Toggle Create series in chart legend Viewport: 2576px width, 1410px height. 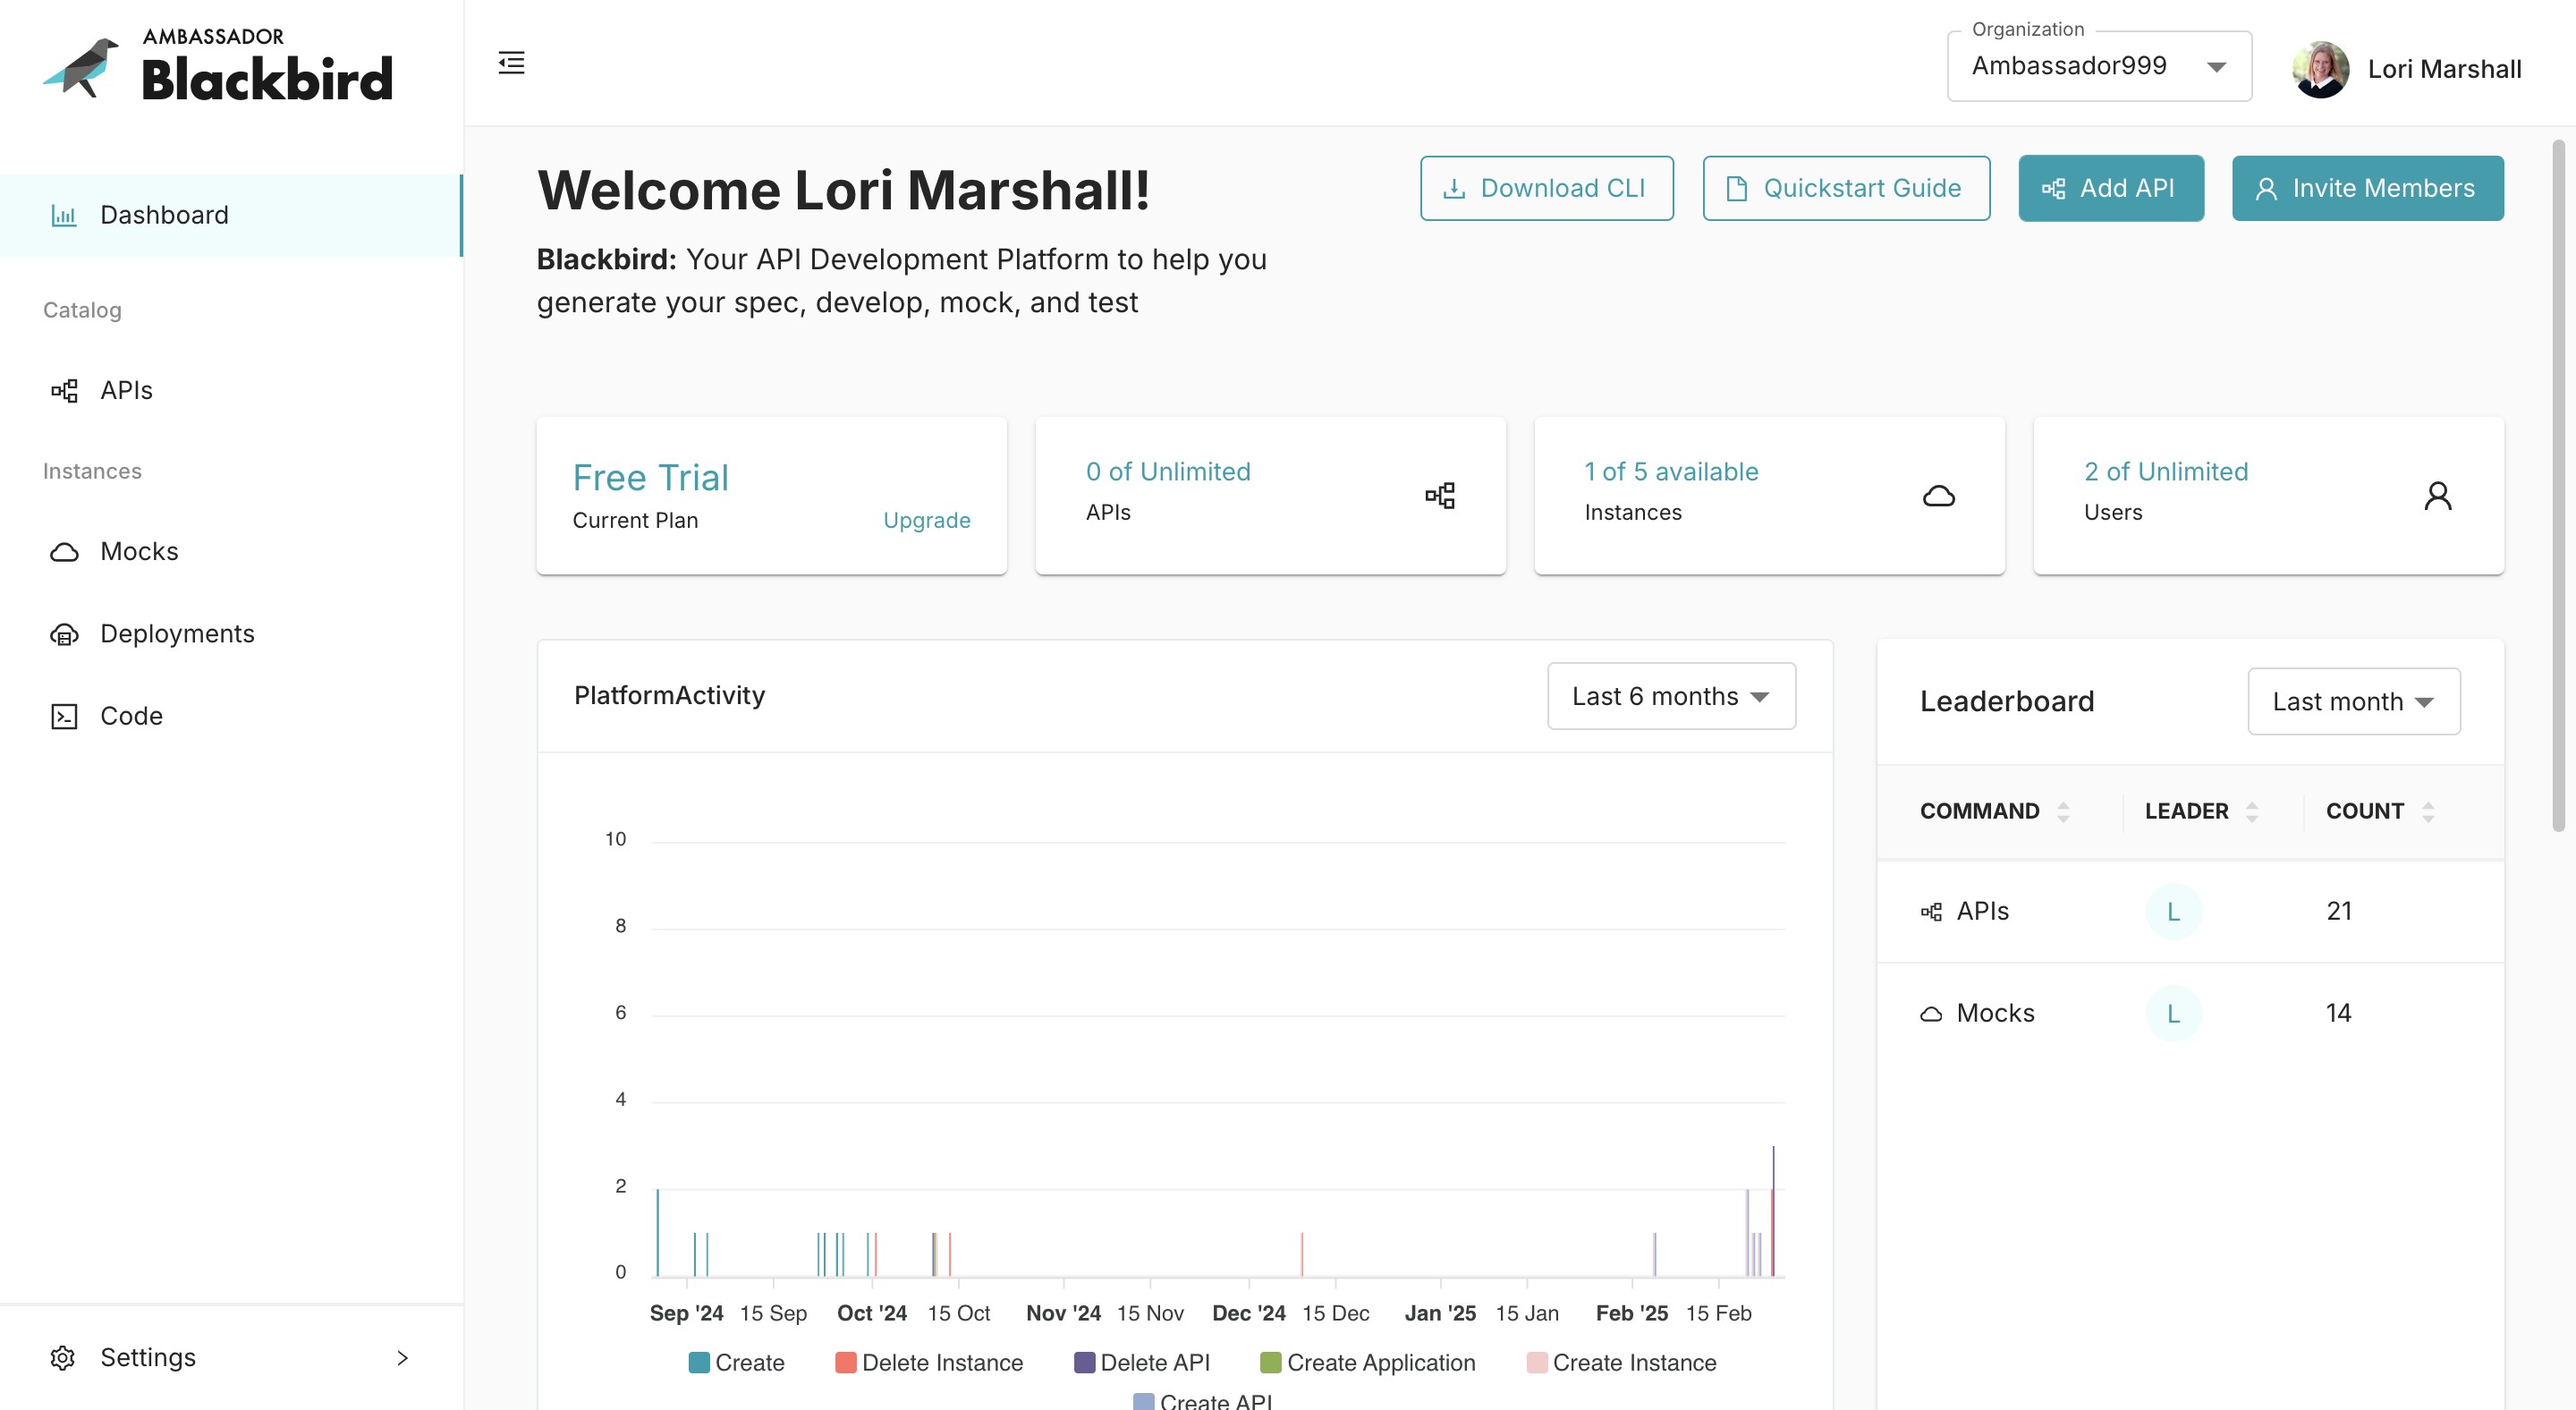736,1362
